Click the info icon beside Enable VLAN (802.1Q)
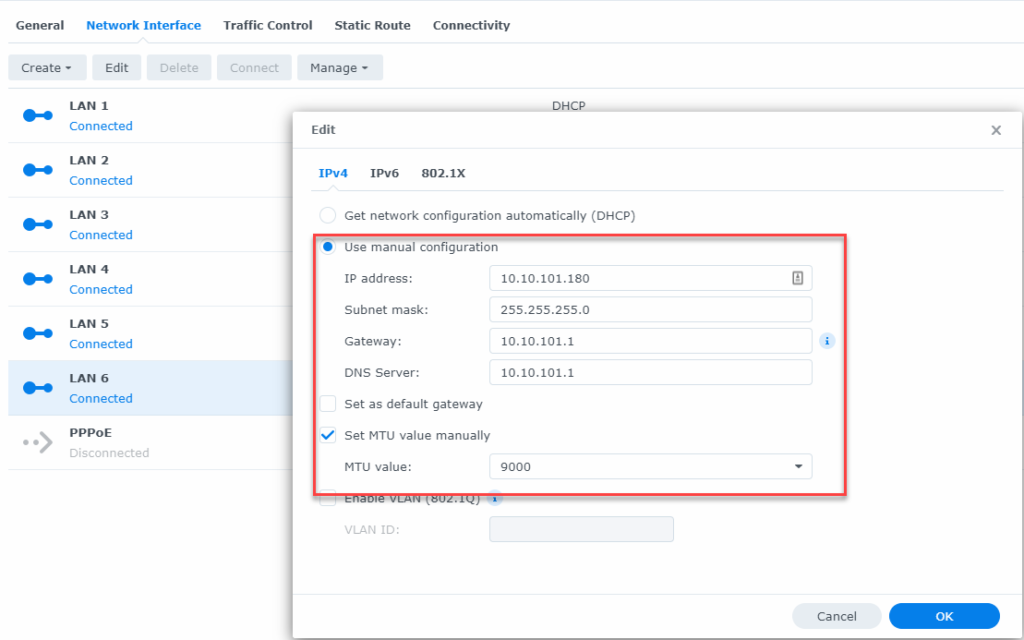Screen dimensions: 1024x640 pos(493,498)
